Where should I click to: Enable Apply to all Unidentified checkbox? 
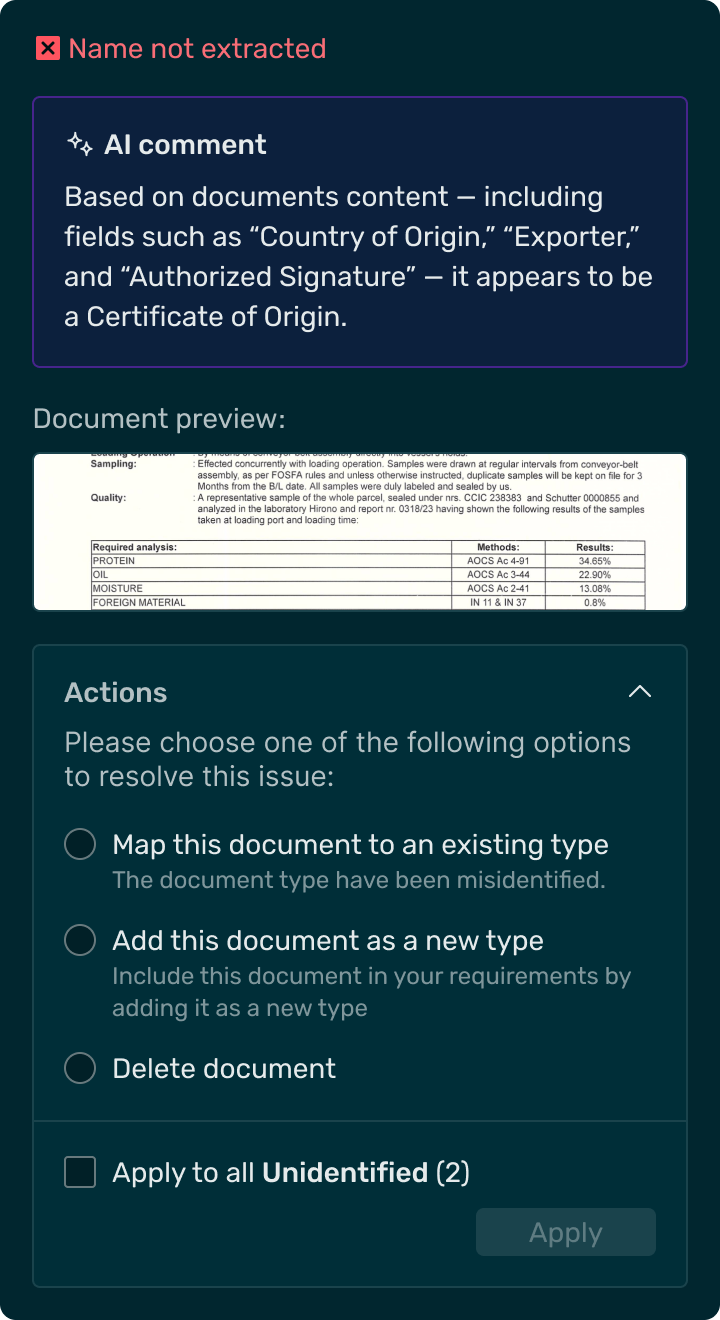tap(80, 1172)
